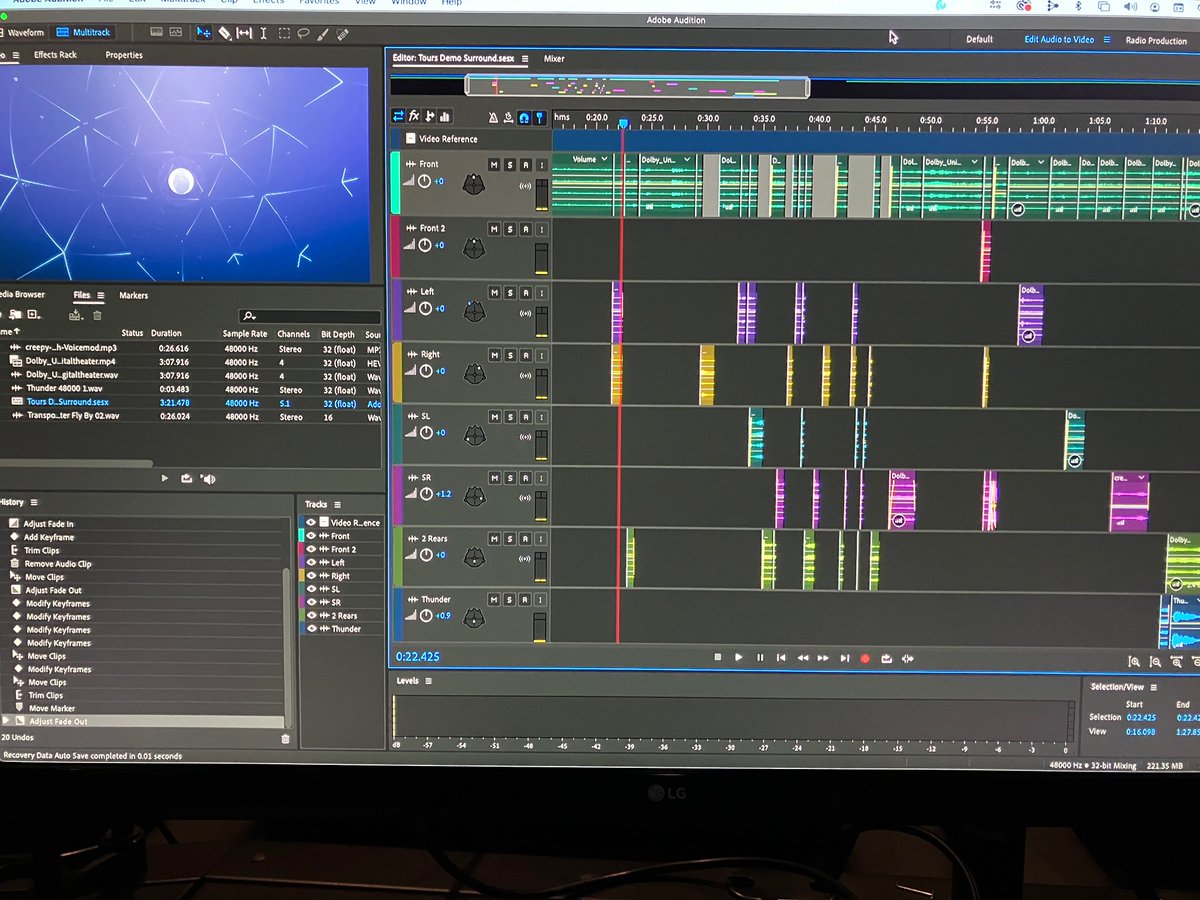The width and height of the screenshot is (1200, 900).
Task: Click the Front track surround panner
Action: pyautogui.click(x=474, y=185)
